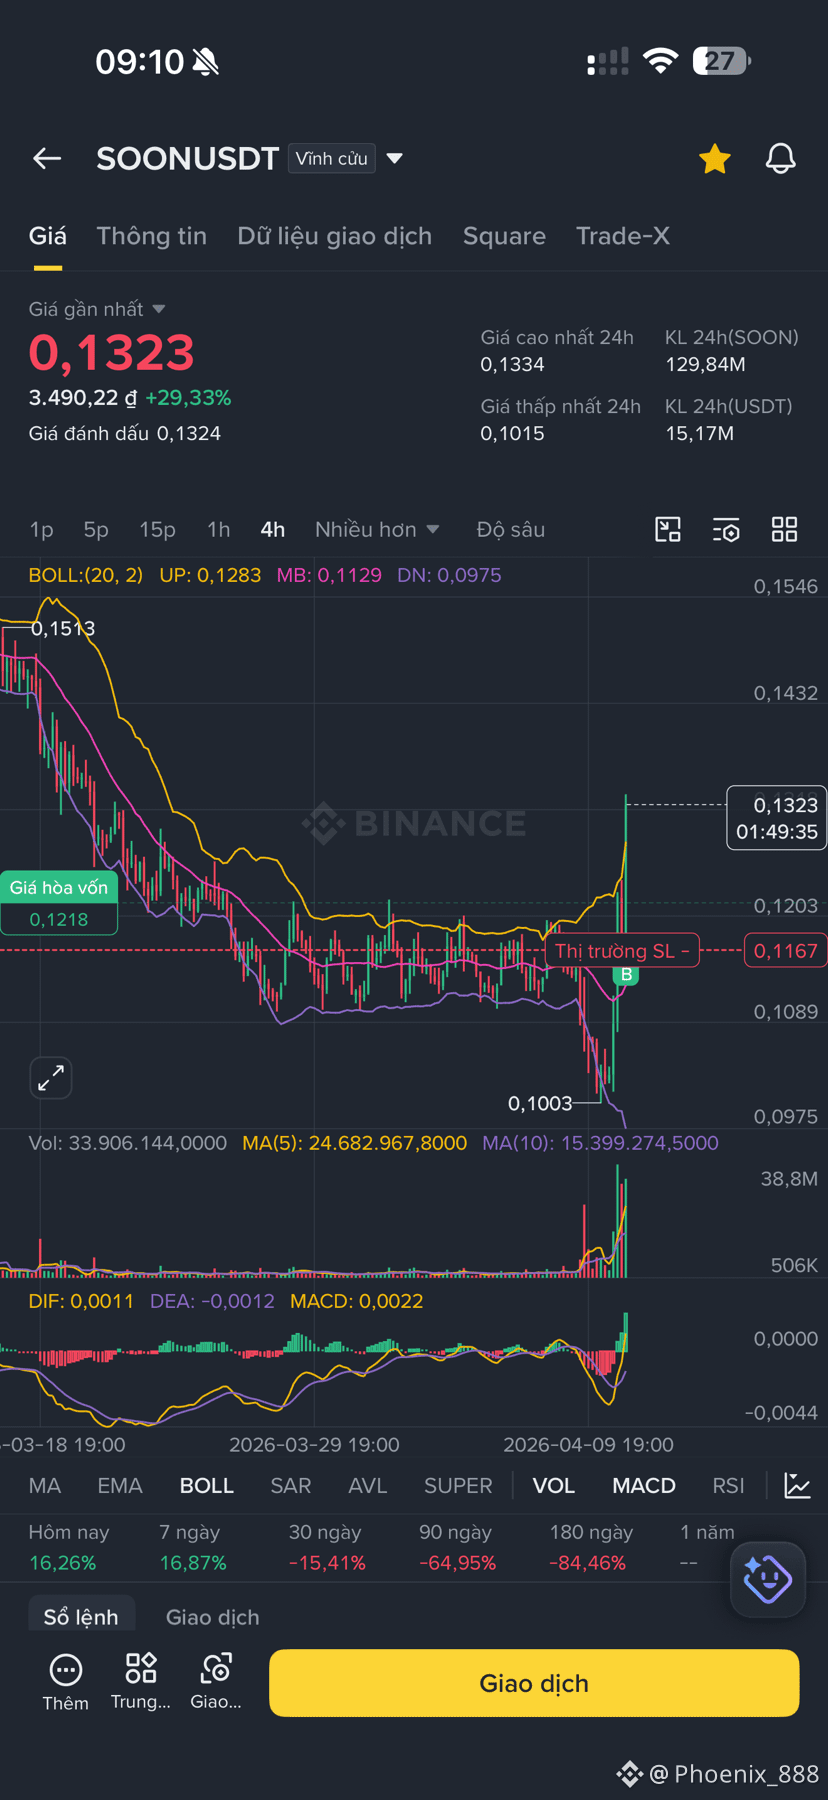
Task: Toggle the AVL indicator
Action: coord(368,1486)
